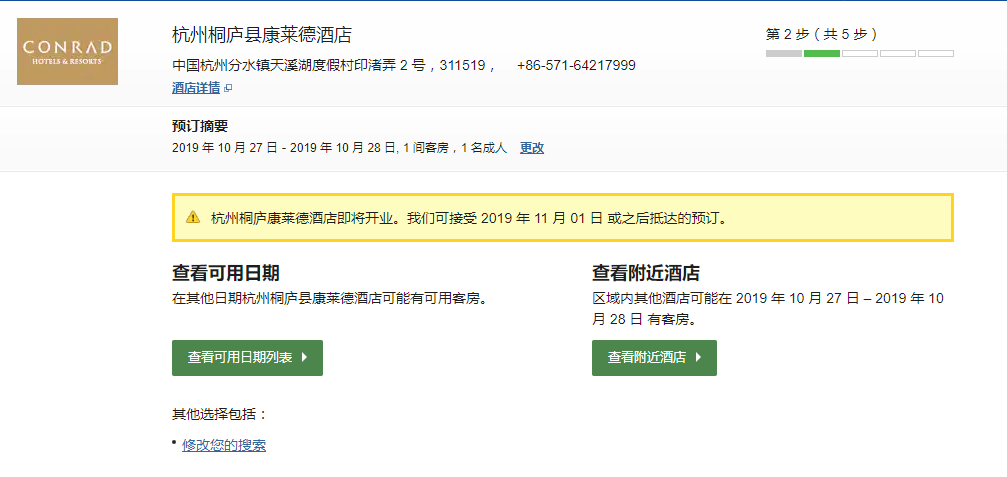The height and width of the screenshot is (477, 1007).
Task: Click the 查看附近酒店 green button
Action: 654,358
